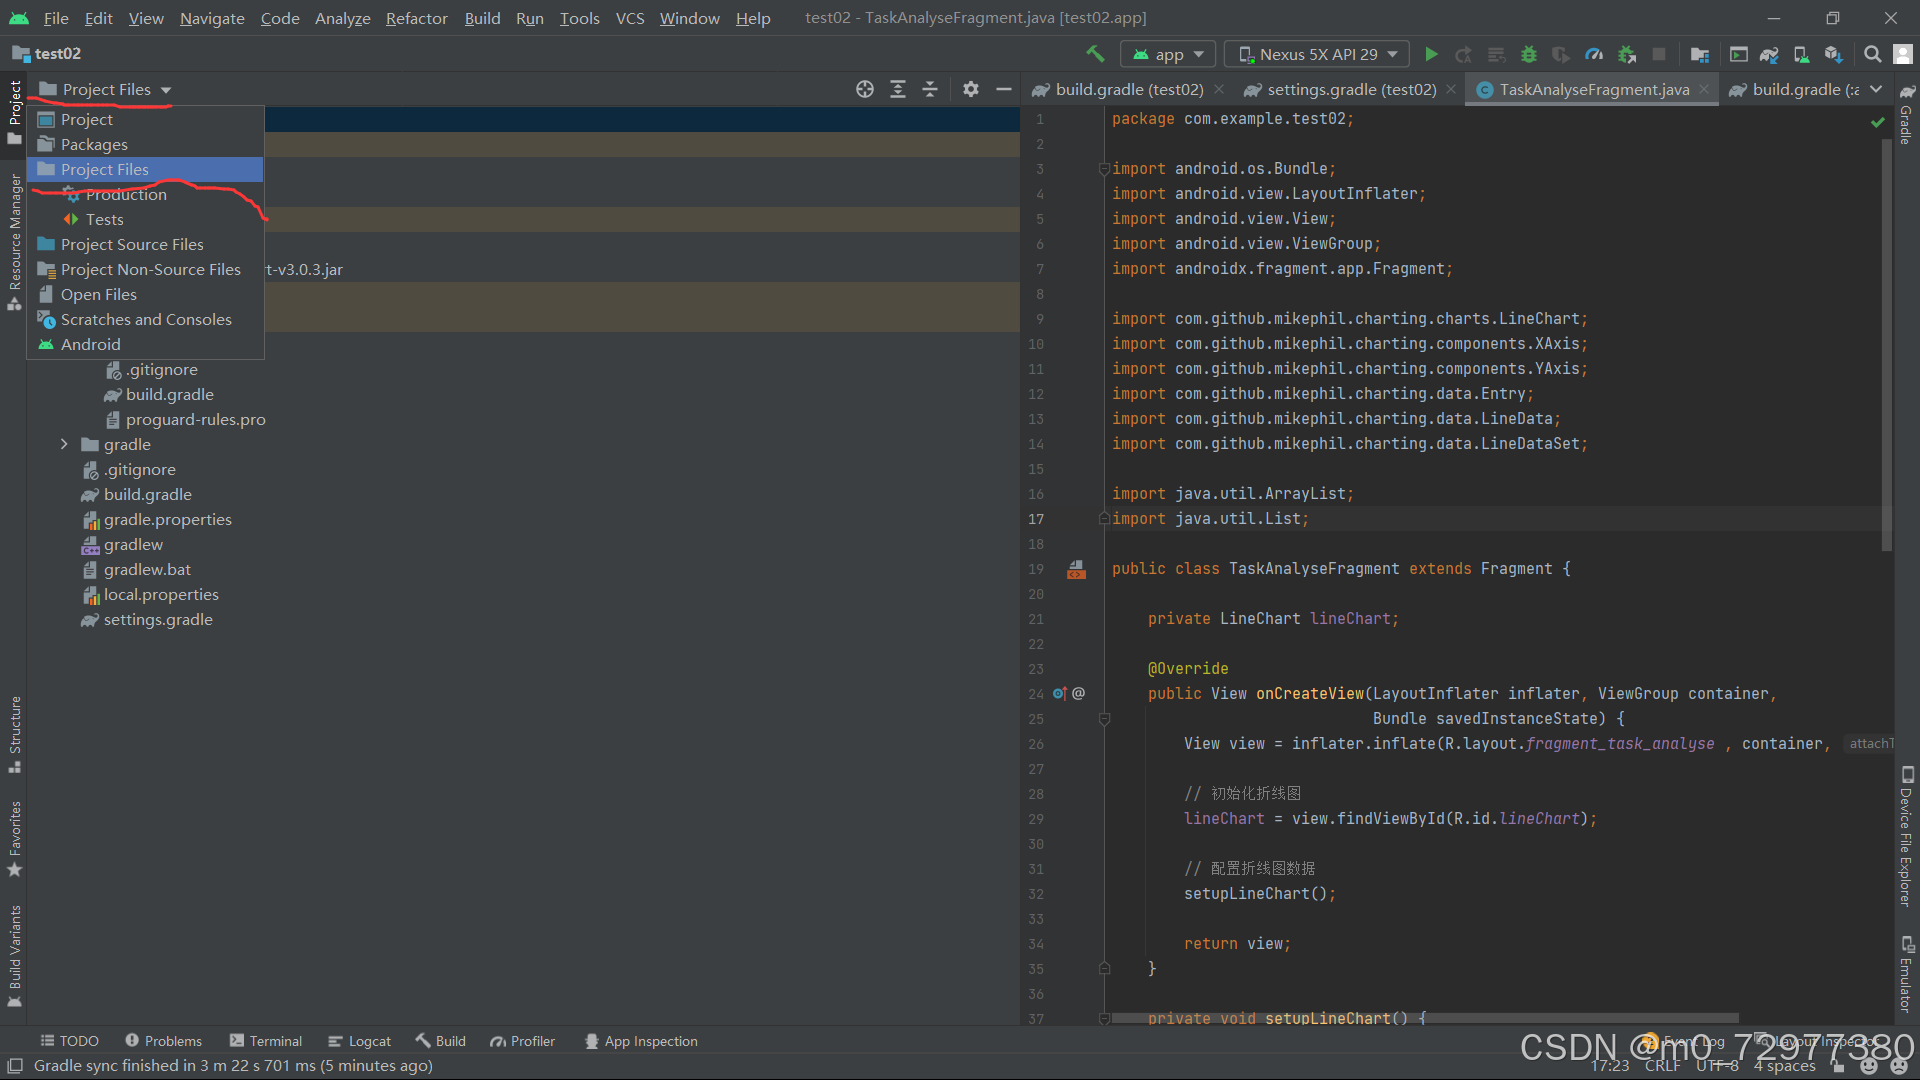1920x1080 pixels.
Task: Open the Nexus 5X API 29 device dropdown
Action: pyautogui.click(x=1316, y=54)
